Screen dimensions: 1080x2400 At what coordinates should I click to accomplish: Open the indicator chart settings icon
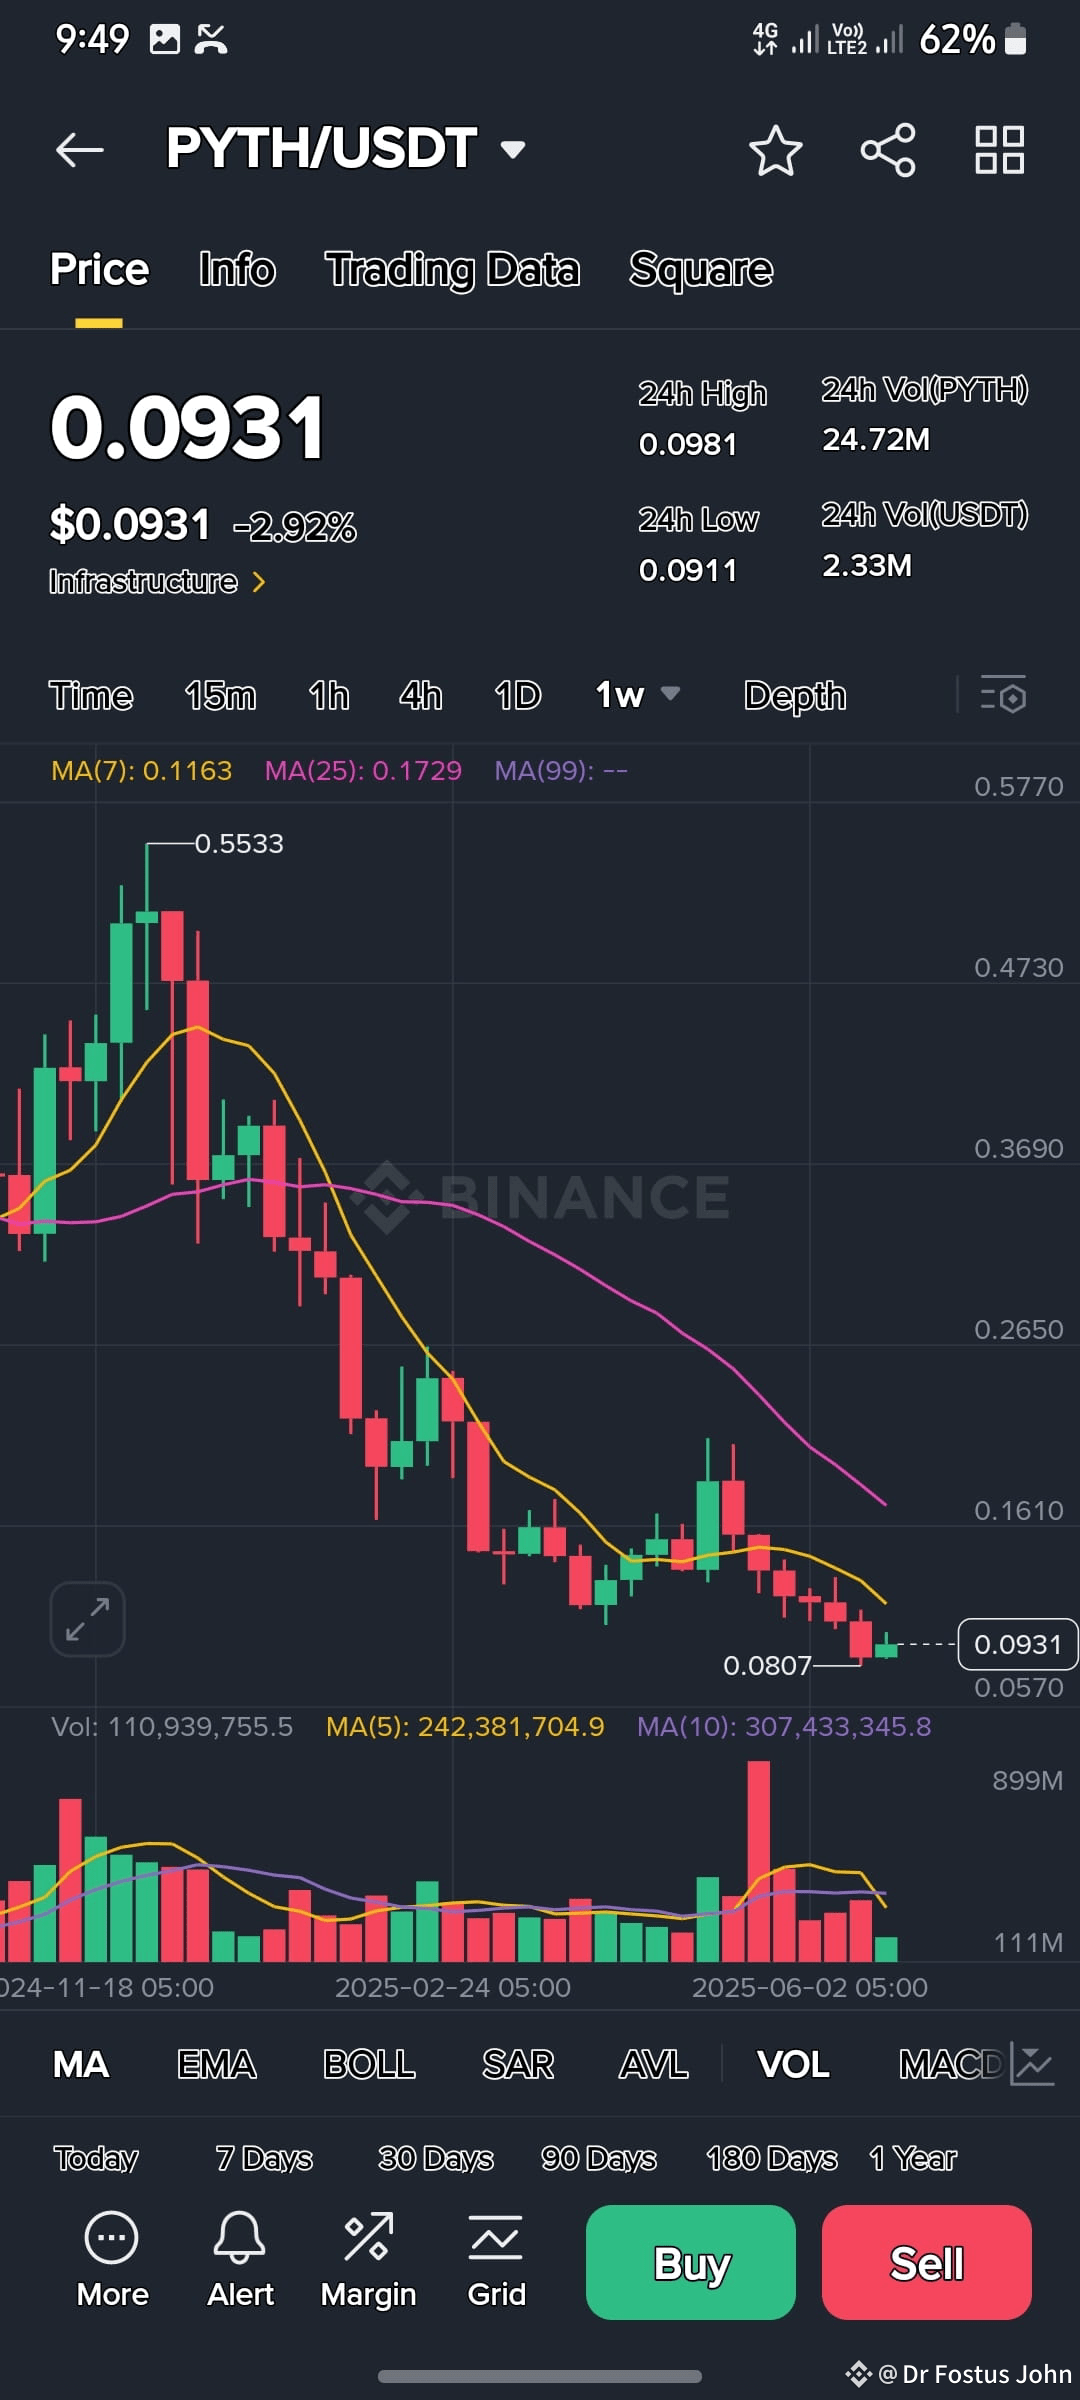pyautogui.click(x=1032, y=2064)
